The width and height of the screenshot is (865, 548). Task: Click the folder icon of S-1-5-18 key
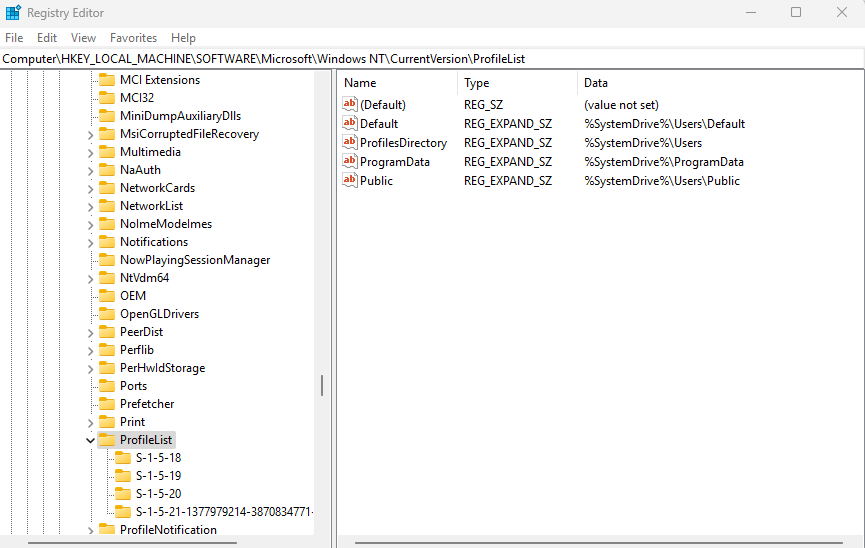tap(123, 458)
